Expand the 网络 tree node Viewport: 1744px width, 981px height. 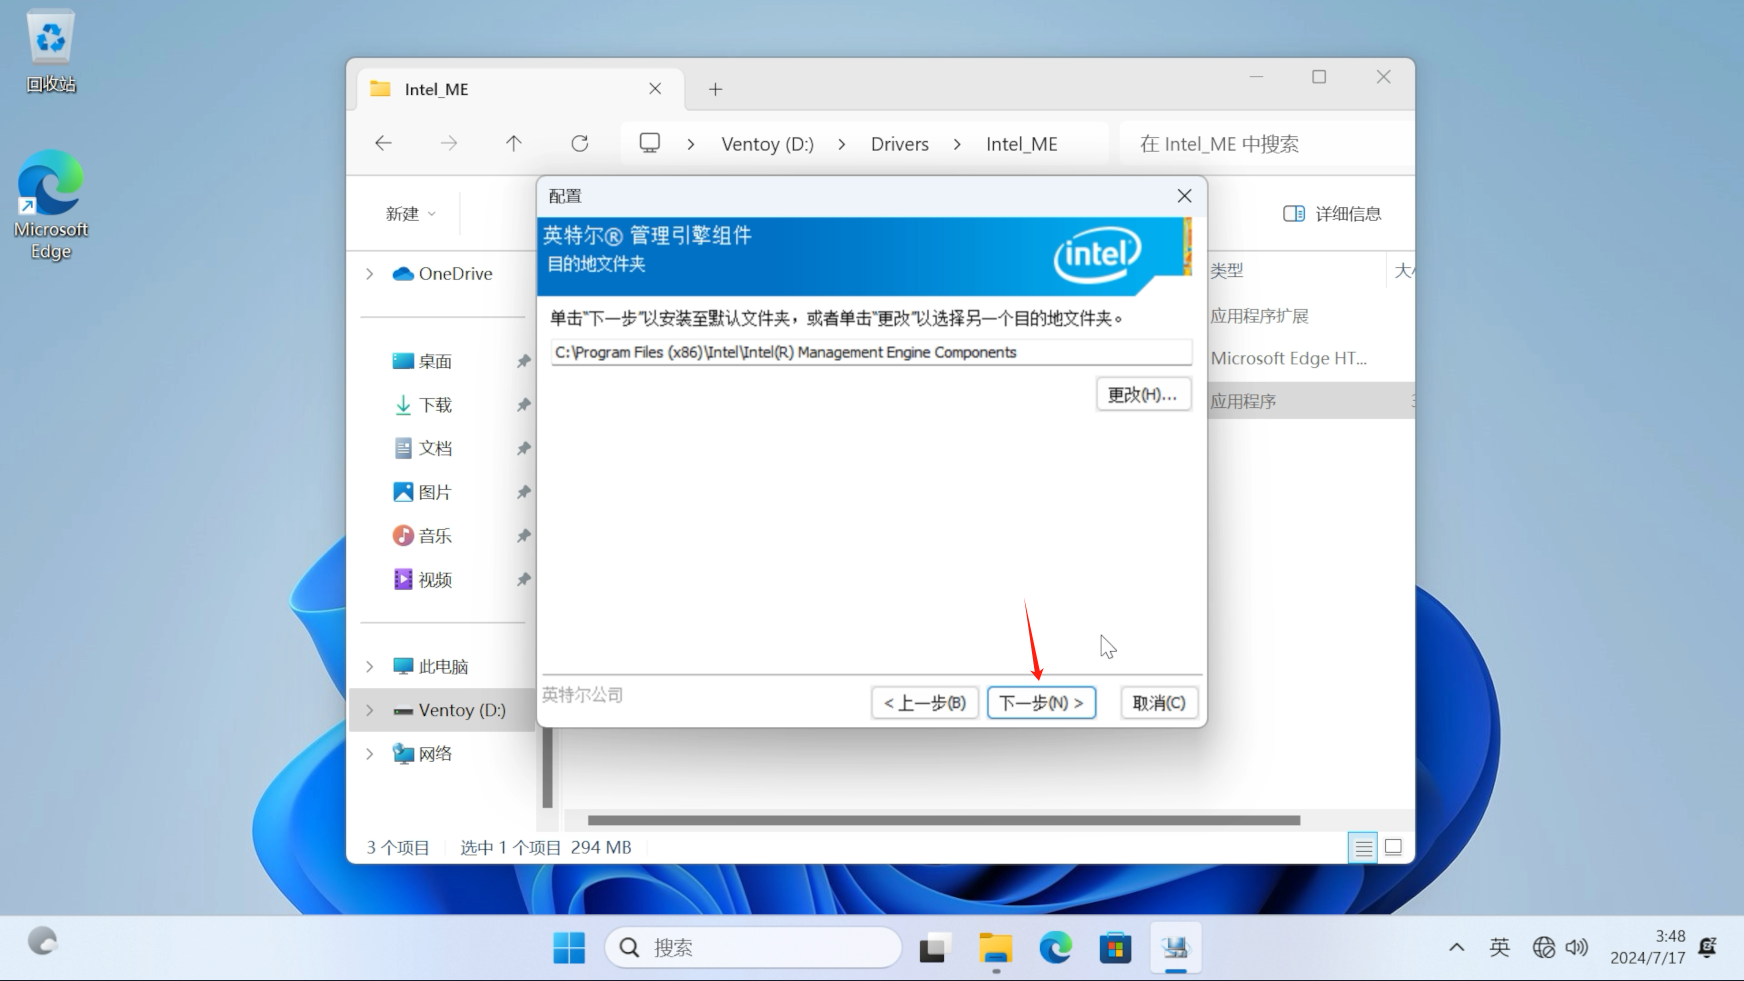(370, 754)
